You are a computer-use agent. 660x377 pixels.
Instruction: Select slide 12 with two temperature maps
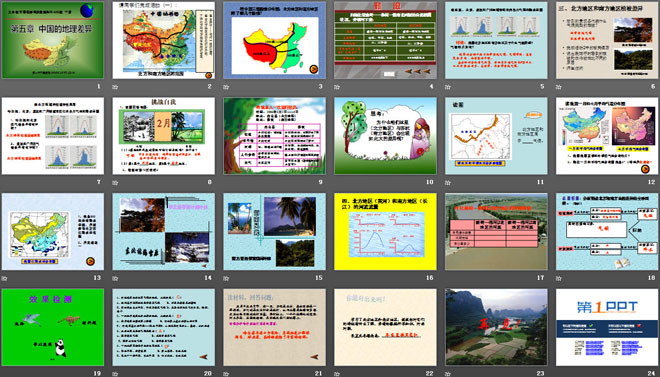pos(607,135)
